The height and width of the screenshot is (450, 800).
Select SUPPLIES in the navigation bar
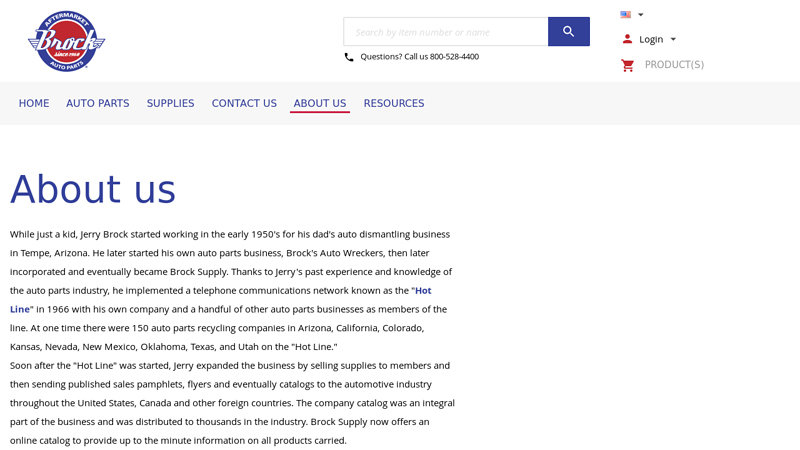[x=170, y=103]
